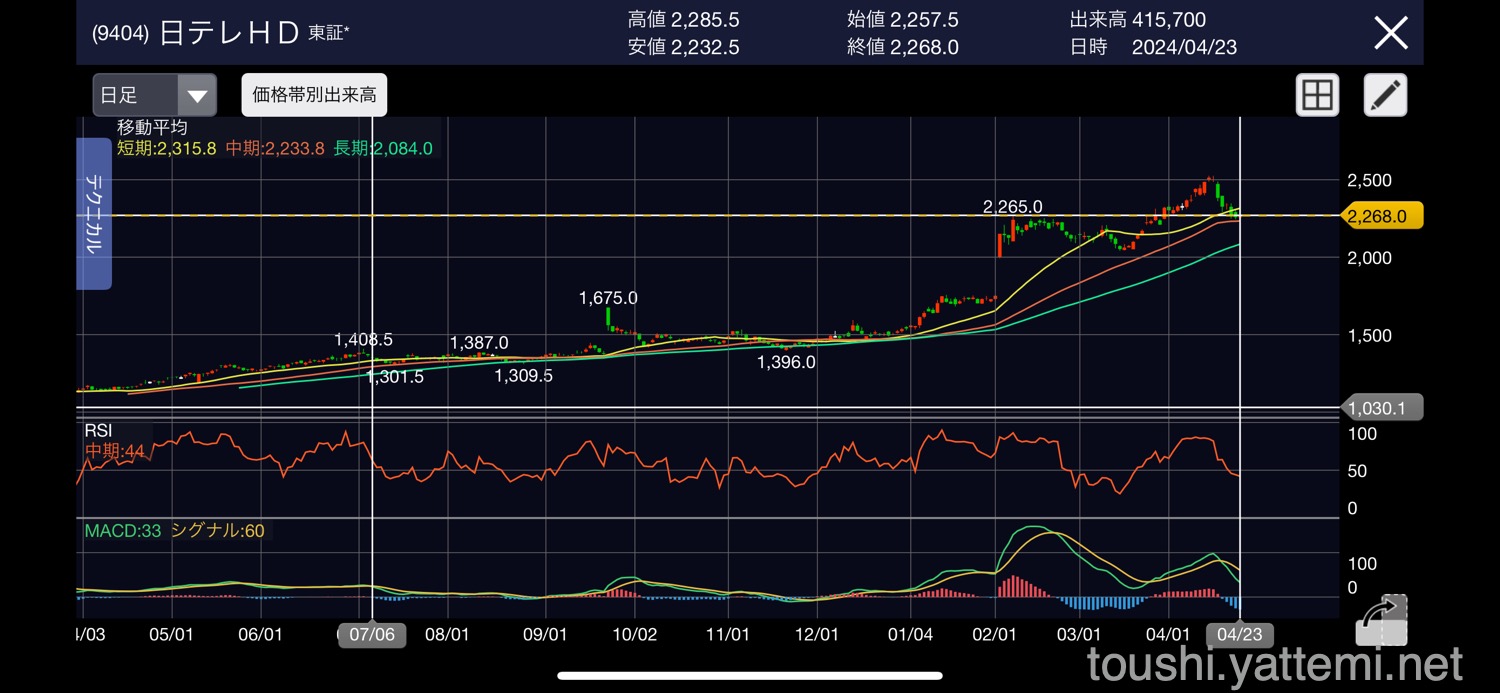Viewport: 1500px width, 693px height.
Task: Tap the MACD indicator value label
Action: [x=122, y=531]
